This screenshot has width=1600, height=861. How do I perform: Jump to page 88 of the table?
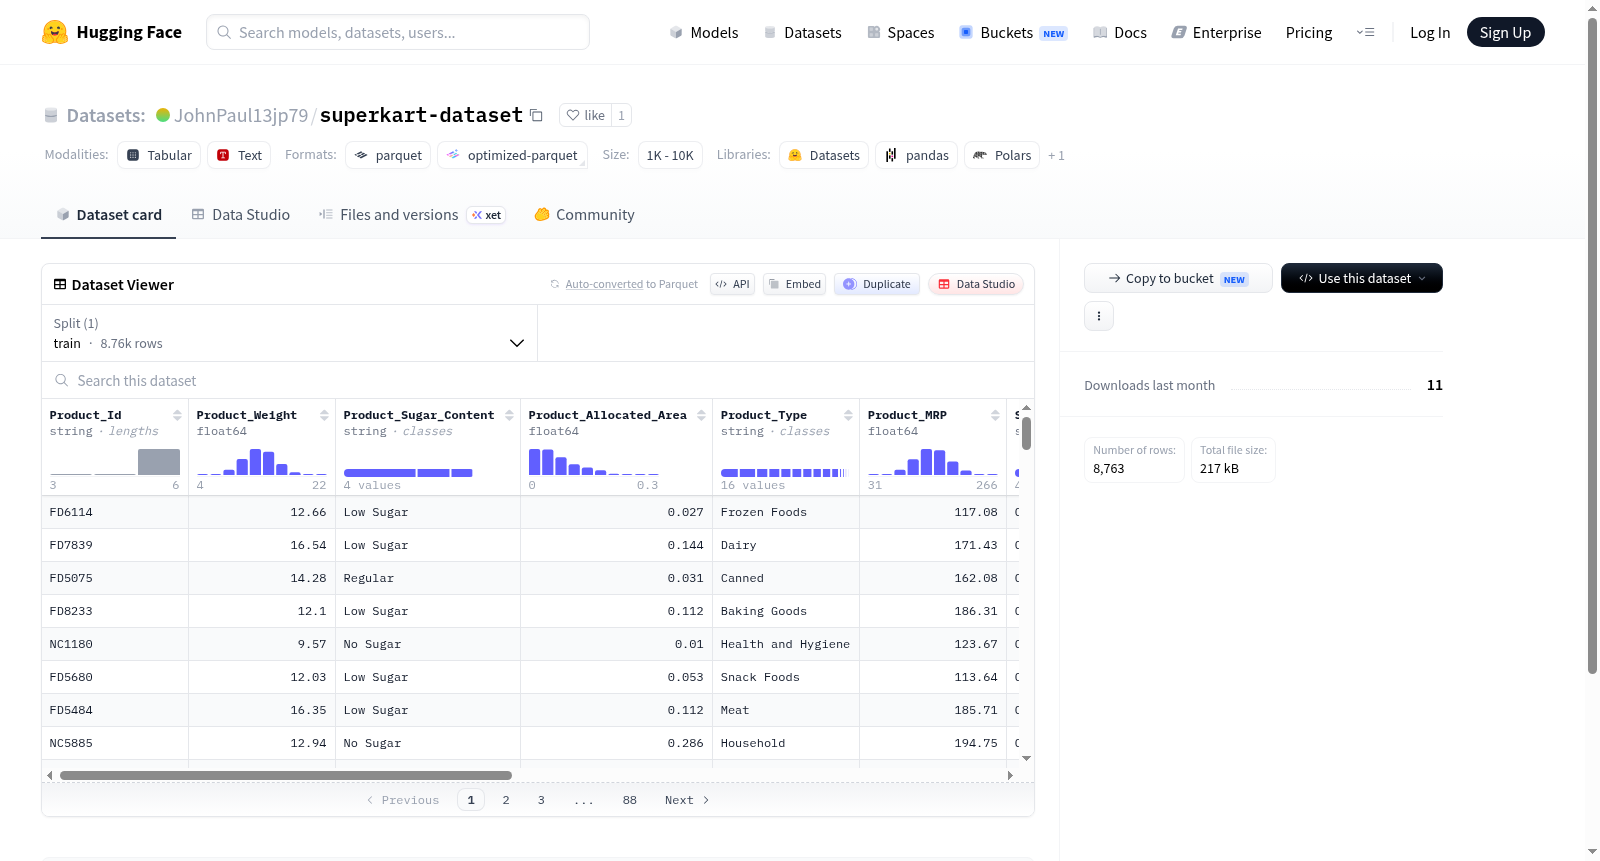pos(630,800)
